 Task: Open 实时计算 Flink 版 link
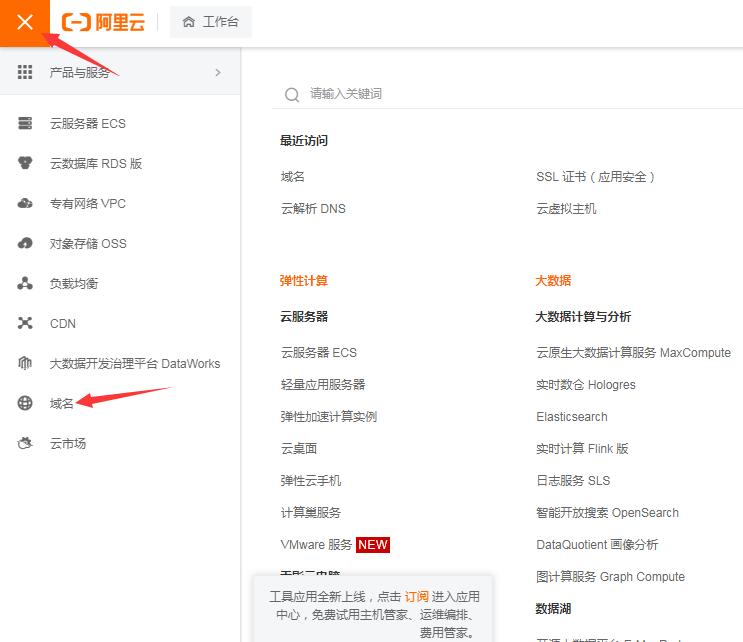[x=582, y=448]
